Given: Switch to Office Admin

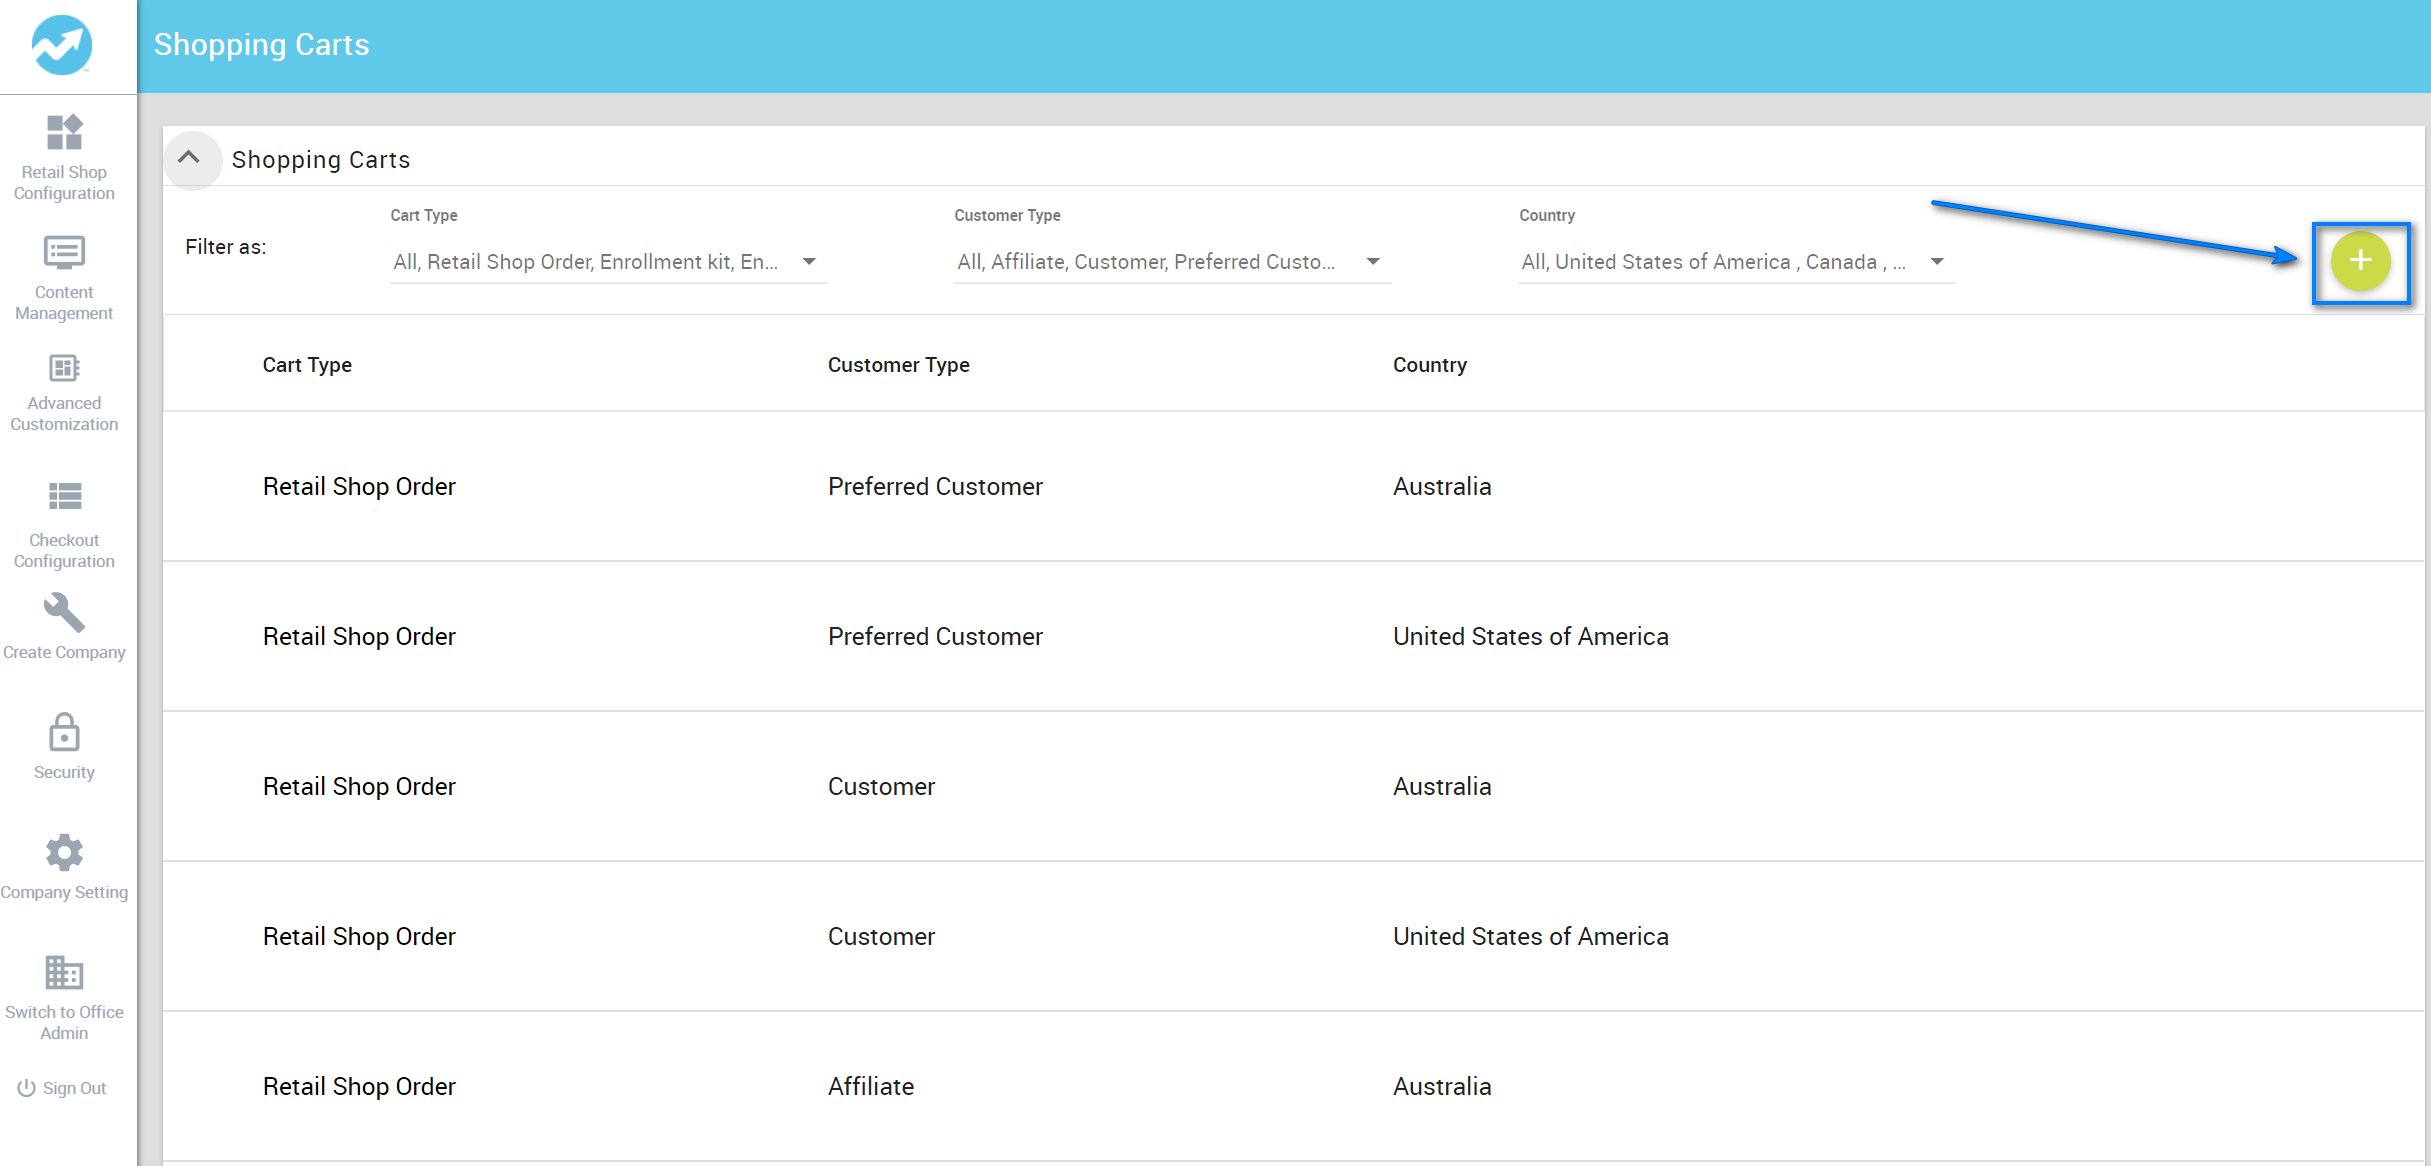Looking at the screenshot, I should (x=63, y=997).
